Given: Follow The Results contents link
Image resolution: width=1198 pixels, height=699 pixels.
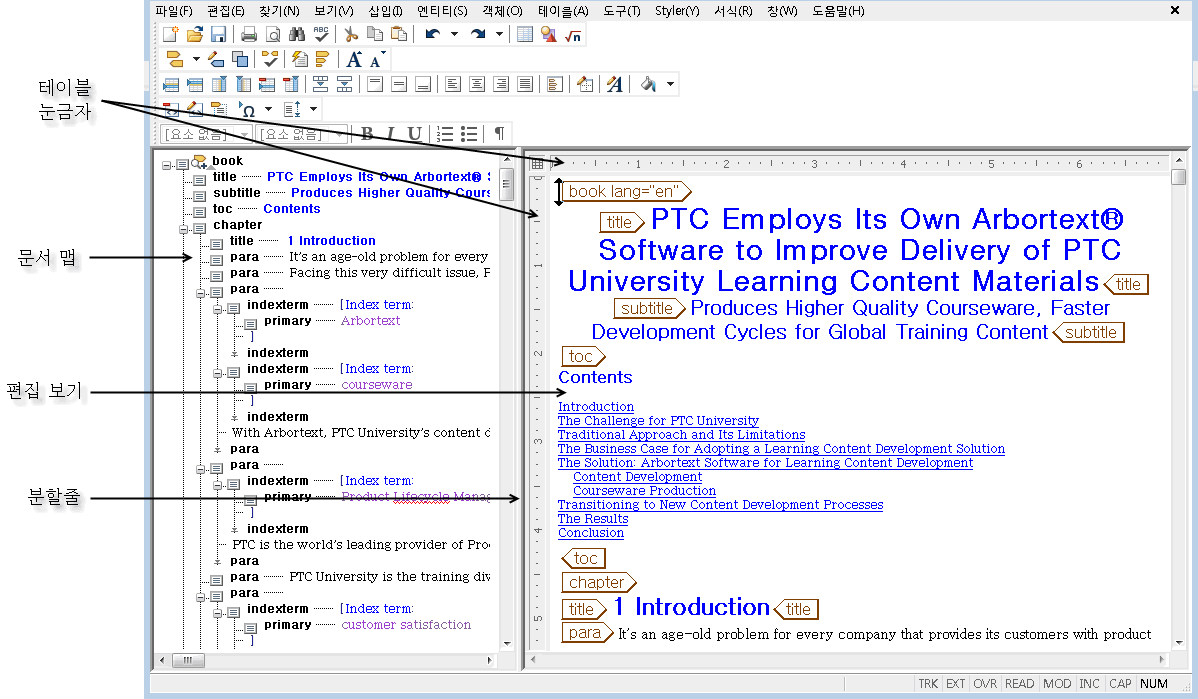Looking at the screenshot, I should 593,519.
